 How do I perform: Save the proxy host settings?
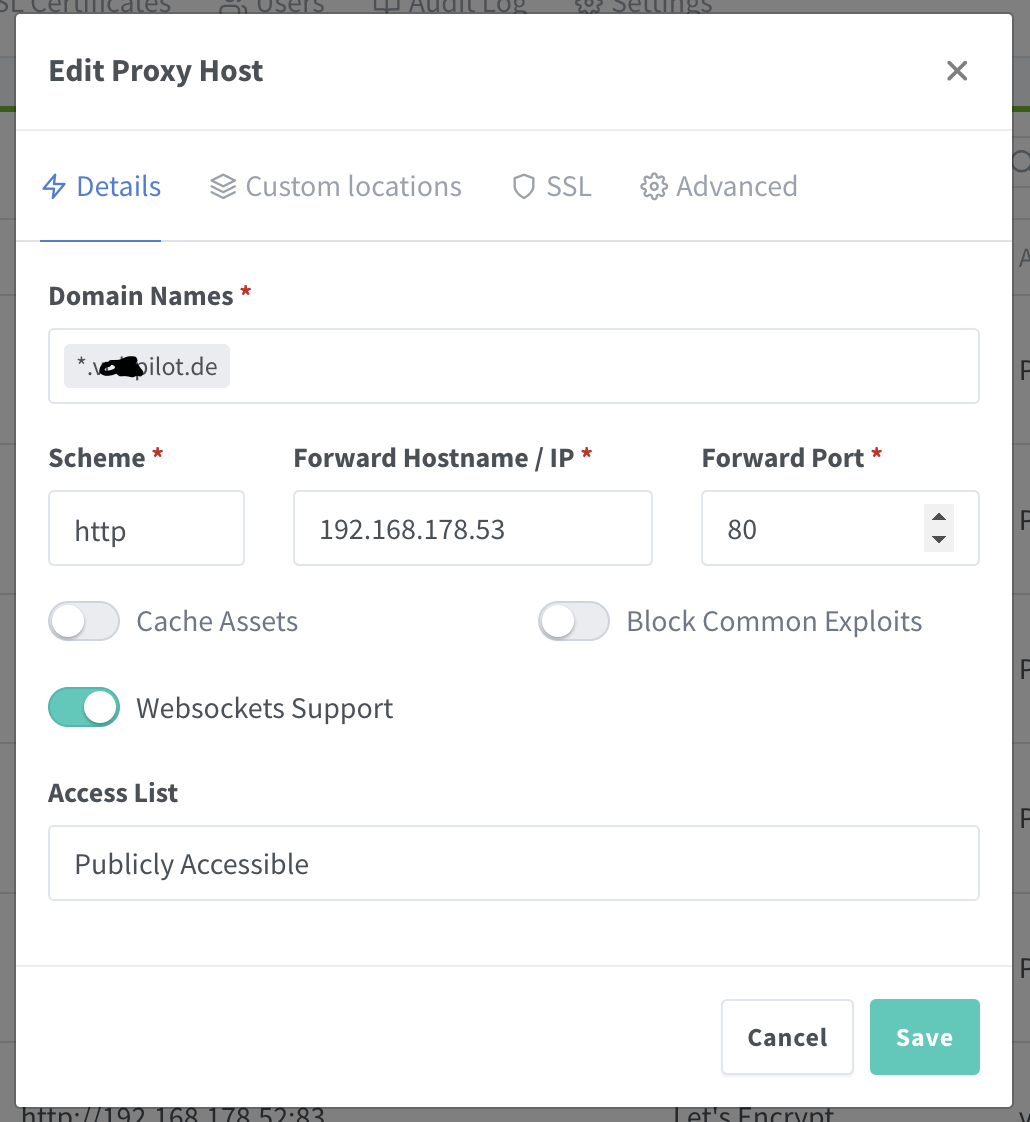pos(924,1037)
